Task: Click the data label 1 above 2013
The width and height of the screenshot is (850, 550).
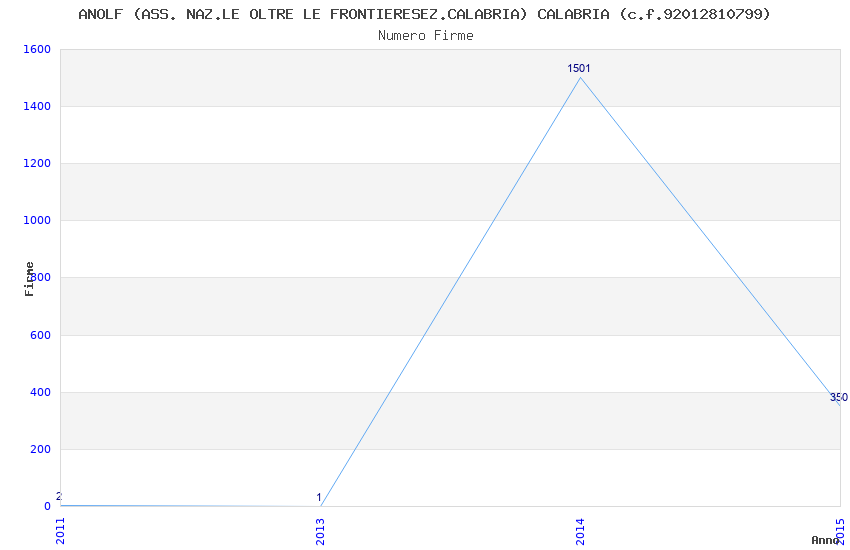Action: tap(319, 497)
